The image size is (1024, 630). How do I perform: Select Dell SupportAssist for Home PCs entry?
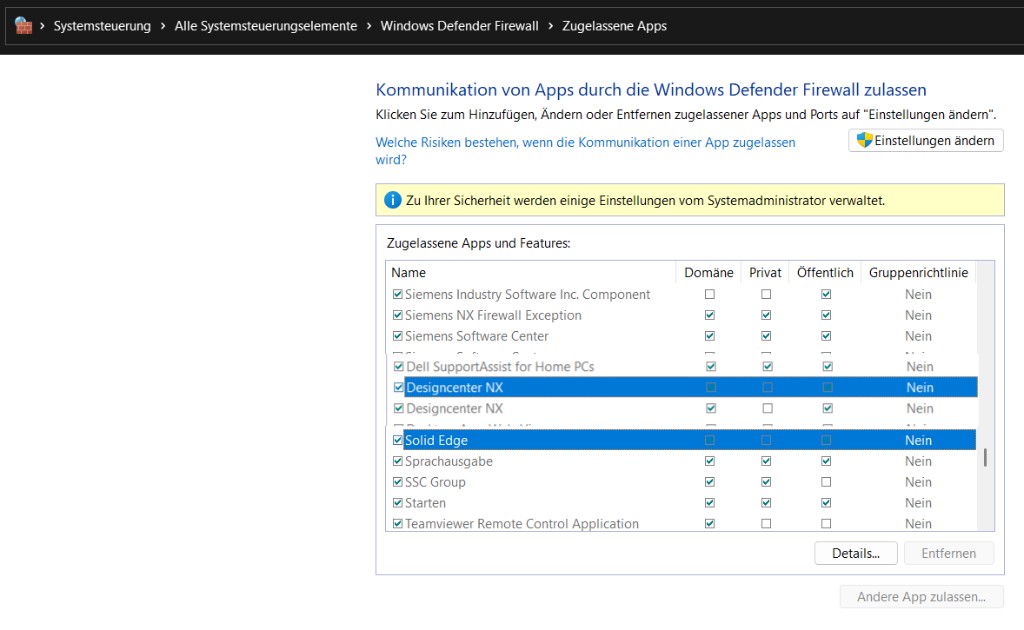coord(500,367)
